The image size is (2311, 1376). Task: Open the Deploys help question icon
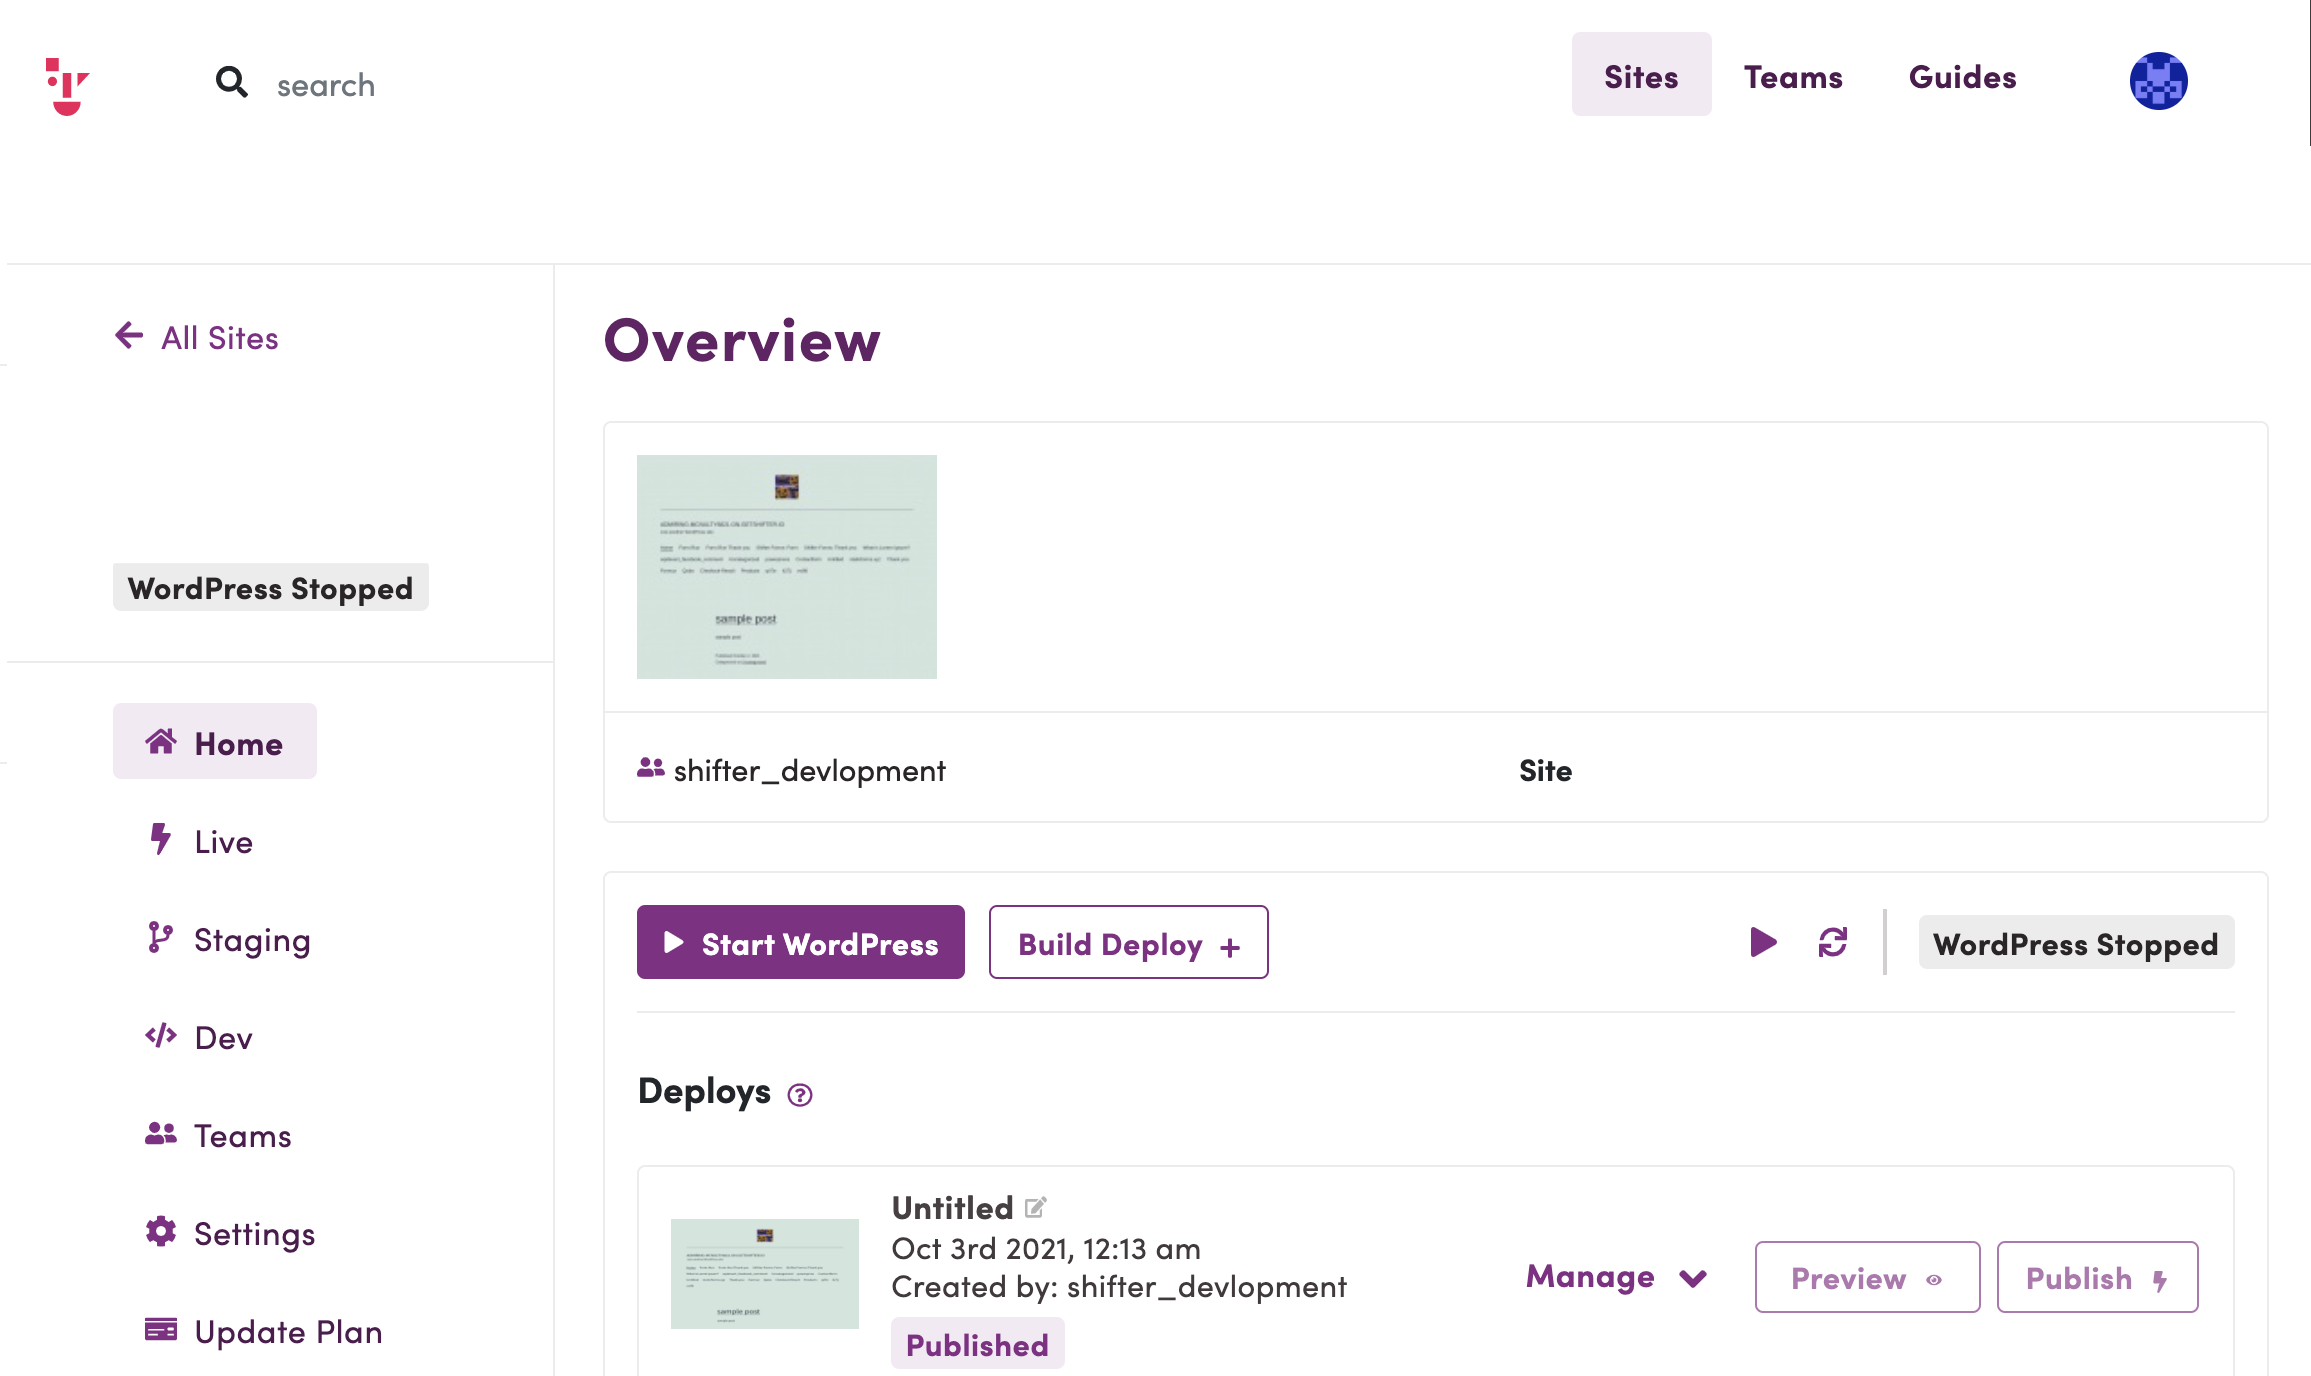pyautogui.click(x=800, y=1095)
